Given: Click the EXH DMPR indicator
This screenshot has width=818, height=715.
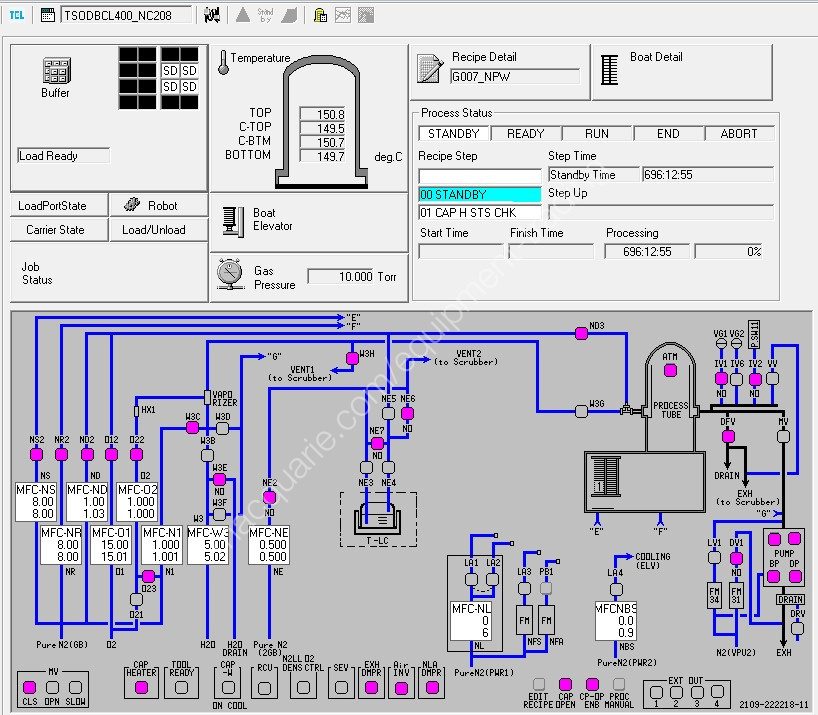Looking at the screenshot, I should click(371, 688).
